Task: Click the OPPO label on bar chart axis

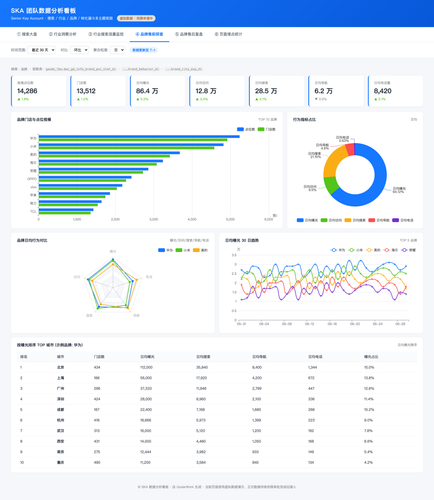Action: pyautogui.click(x=32, y=179)
